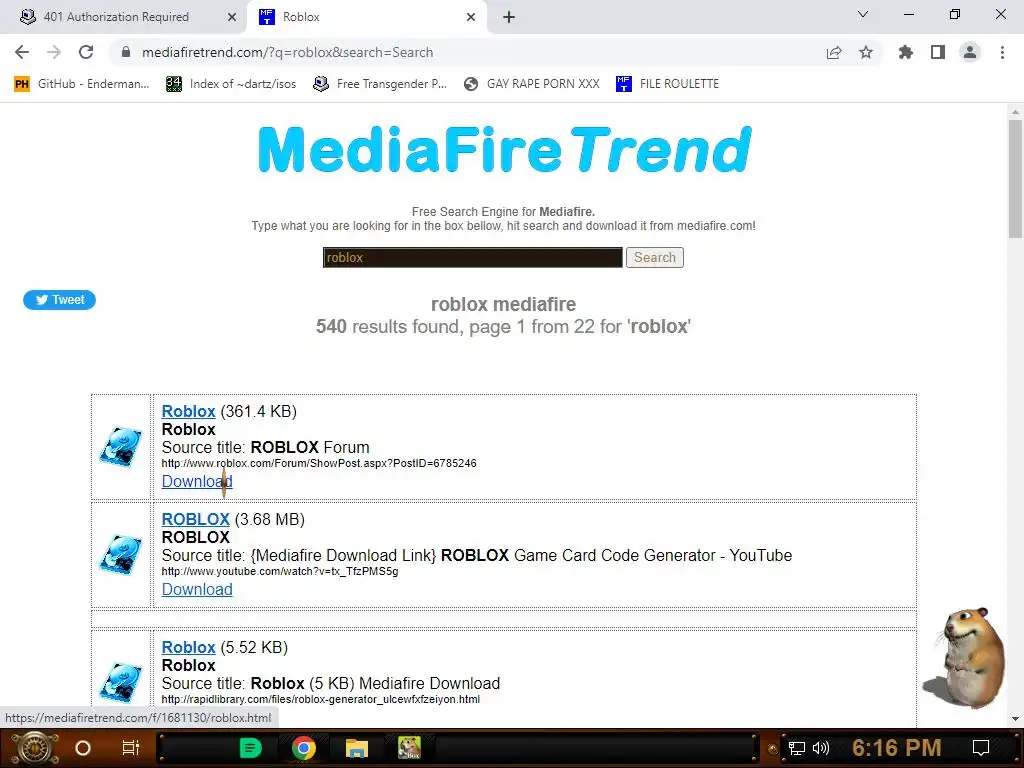Screen dimensions: 1024x768
Task: Bookmark this page with the star
Action: 866,52
